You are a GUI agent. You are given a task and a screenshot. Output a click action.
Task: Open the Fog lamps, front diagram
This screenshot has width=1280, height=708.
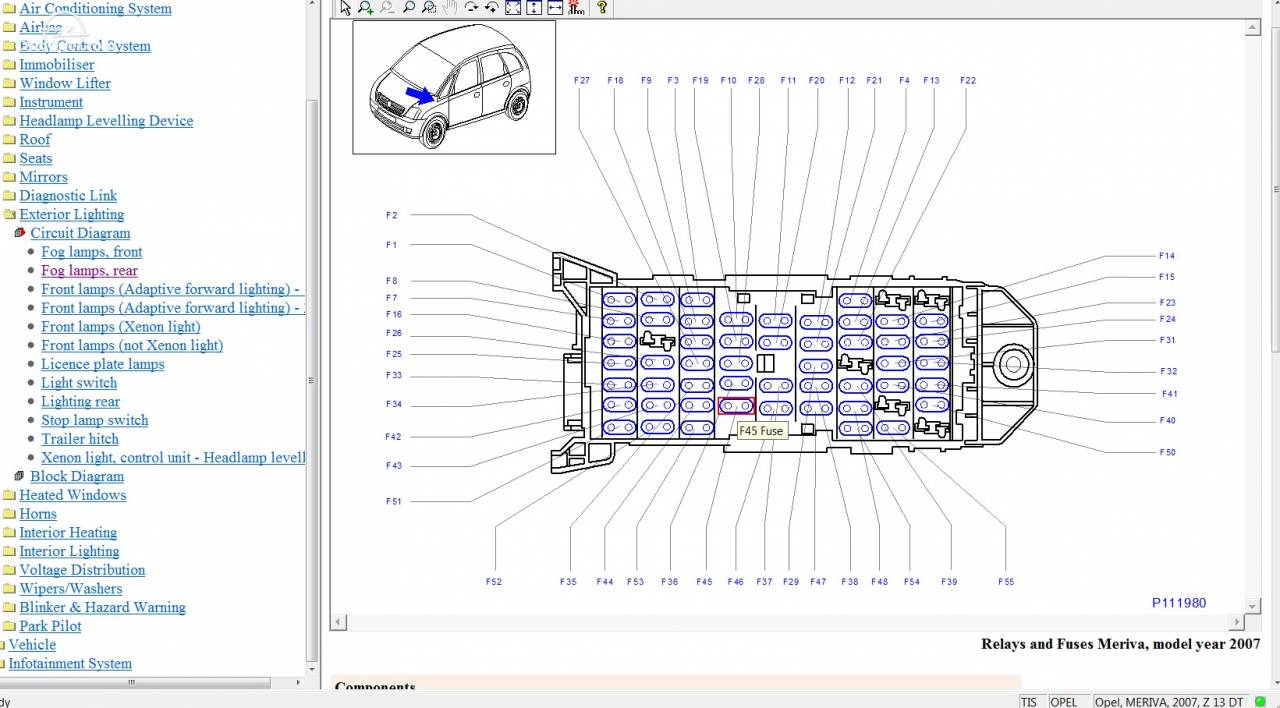pos(91,252)
